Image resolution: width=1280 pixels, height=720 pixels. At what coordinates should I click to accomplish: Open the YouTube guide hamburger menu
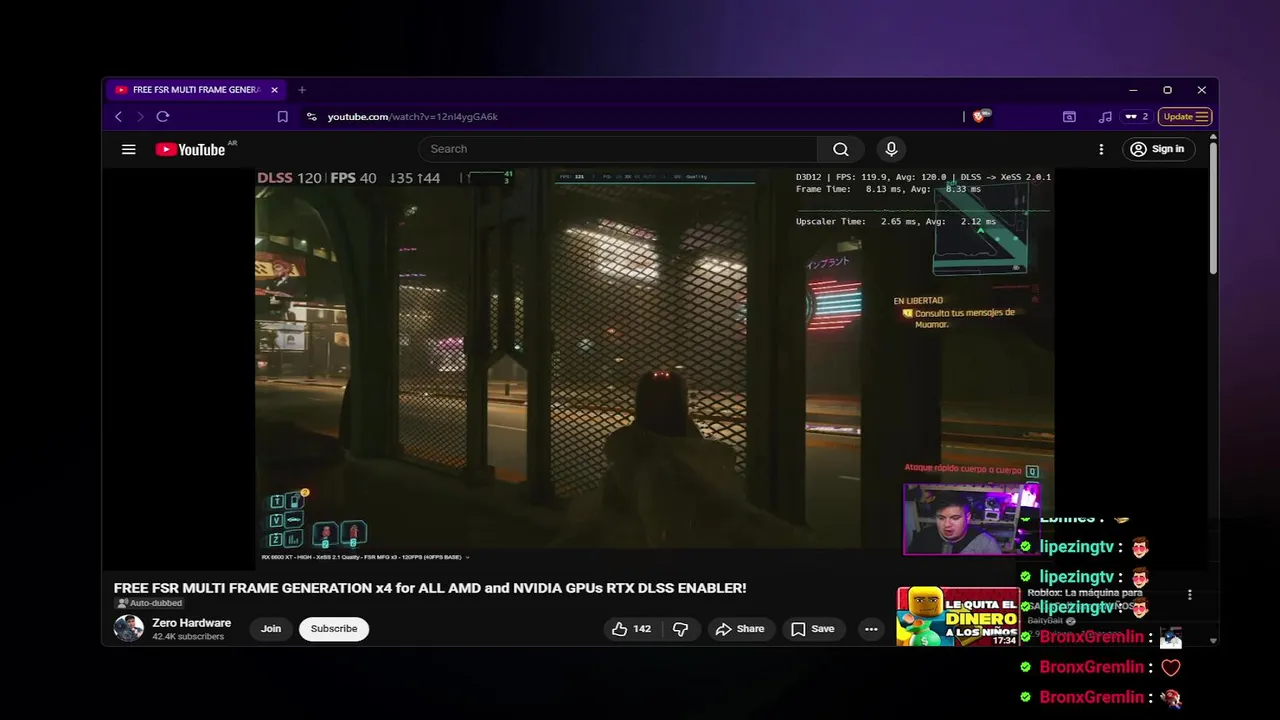click(x=128, y=149)
